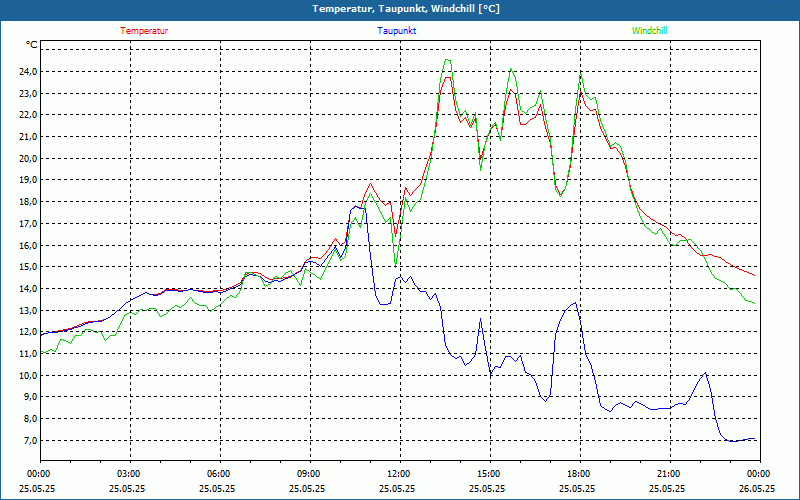Click the 21:00 time axis label

click(667, 474)
